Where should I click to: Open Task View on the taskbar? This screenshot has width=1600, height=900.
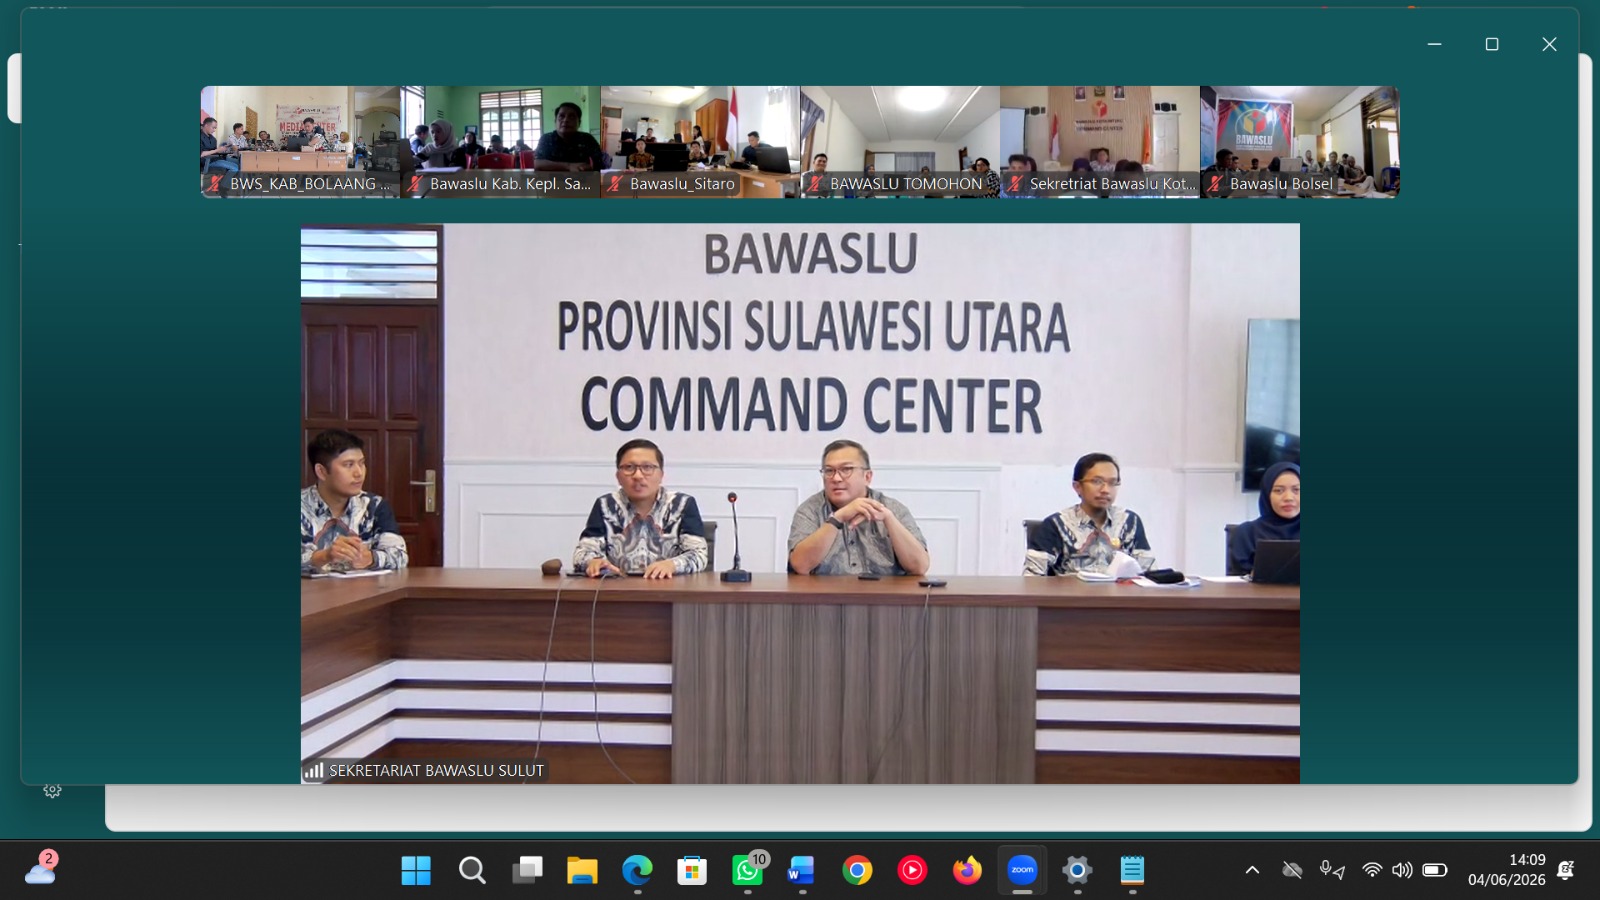tap(527, 871)
